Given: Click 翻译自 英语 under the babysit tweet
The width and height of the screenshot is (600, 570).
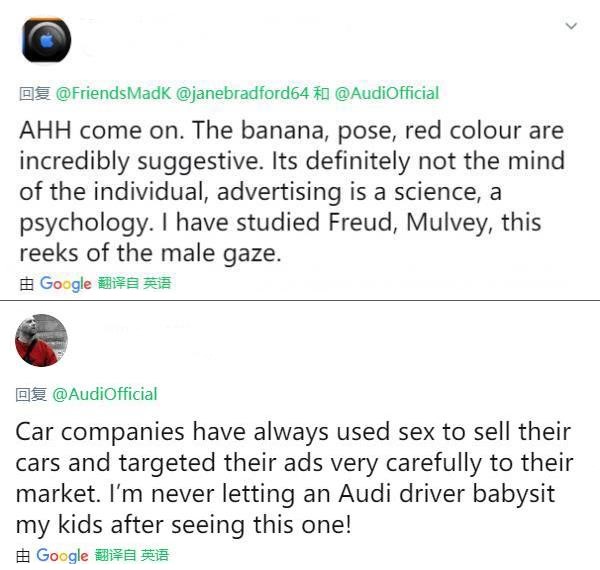Looking at the screenshot, I should (131, 555).
